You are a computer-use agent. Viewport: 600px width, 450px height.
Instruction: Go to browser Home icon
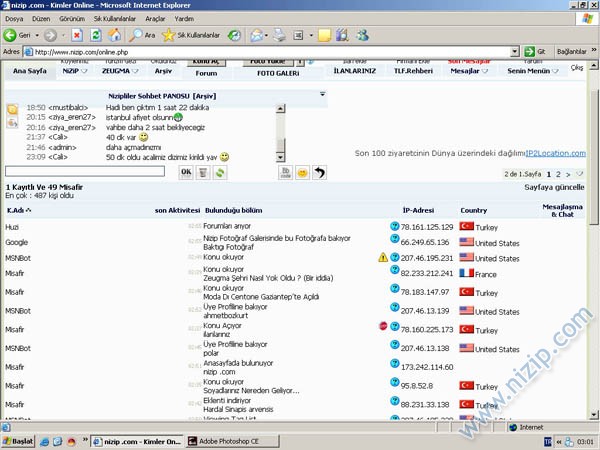[114, 35]
